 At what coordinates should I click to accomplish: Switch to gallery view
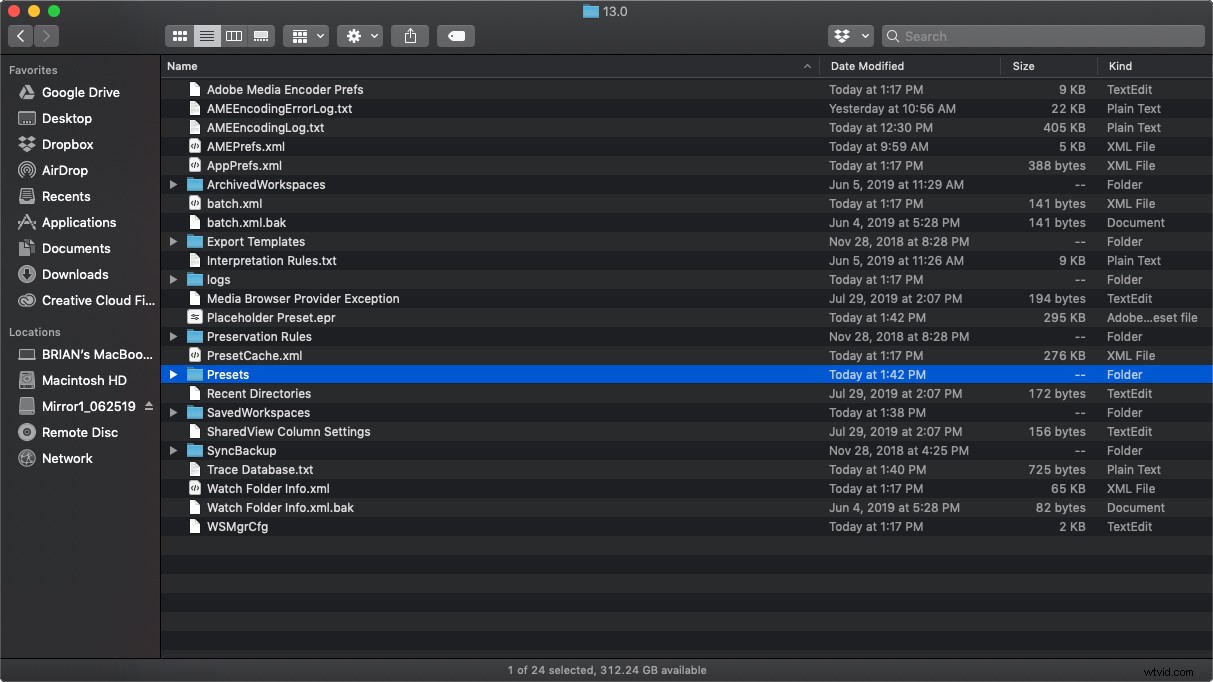(260, 35)
